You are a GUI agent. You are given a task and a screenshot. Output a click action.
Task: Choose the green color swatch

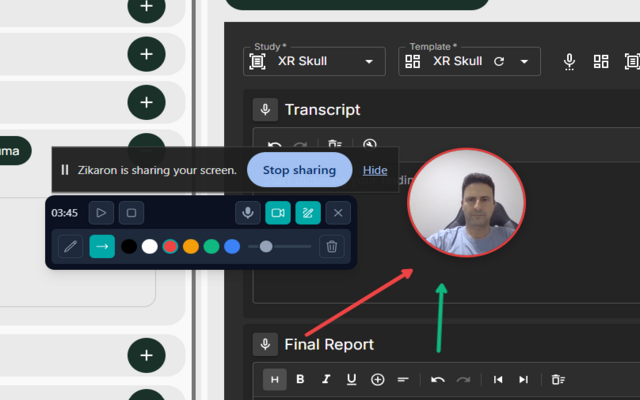point(211,247)
